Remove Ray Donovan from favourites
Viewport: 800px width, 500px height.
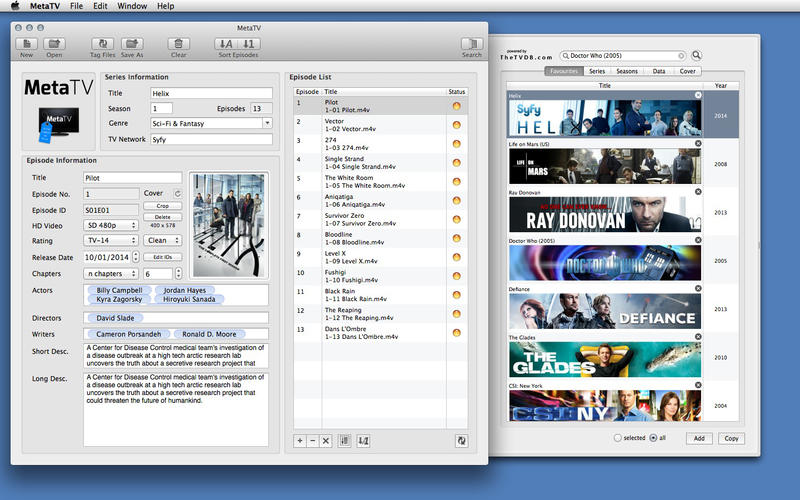698,192
